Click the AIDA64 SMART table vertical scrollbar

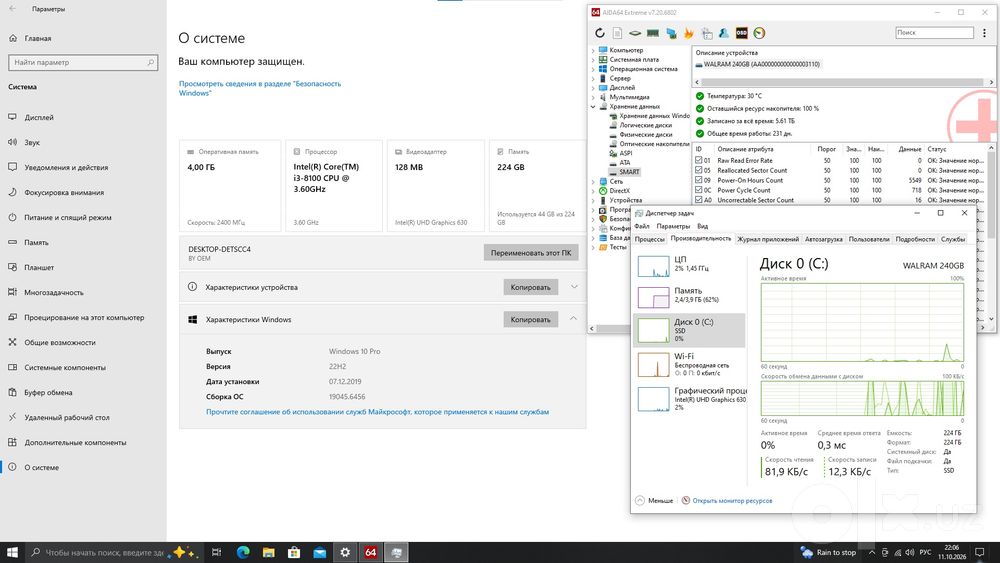991,233
